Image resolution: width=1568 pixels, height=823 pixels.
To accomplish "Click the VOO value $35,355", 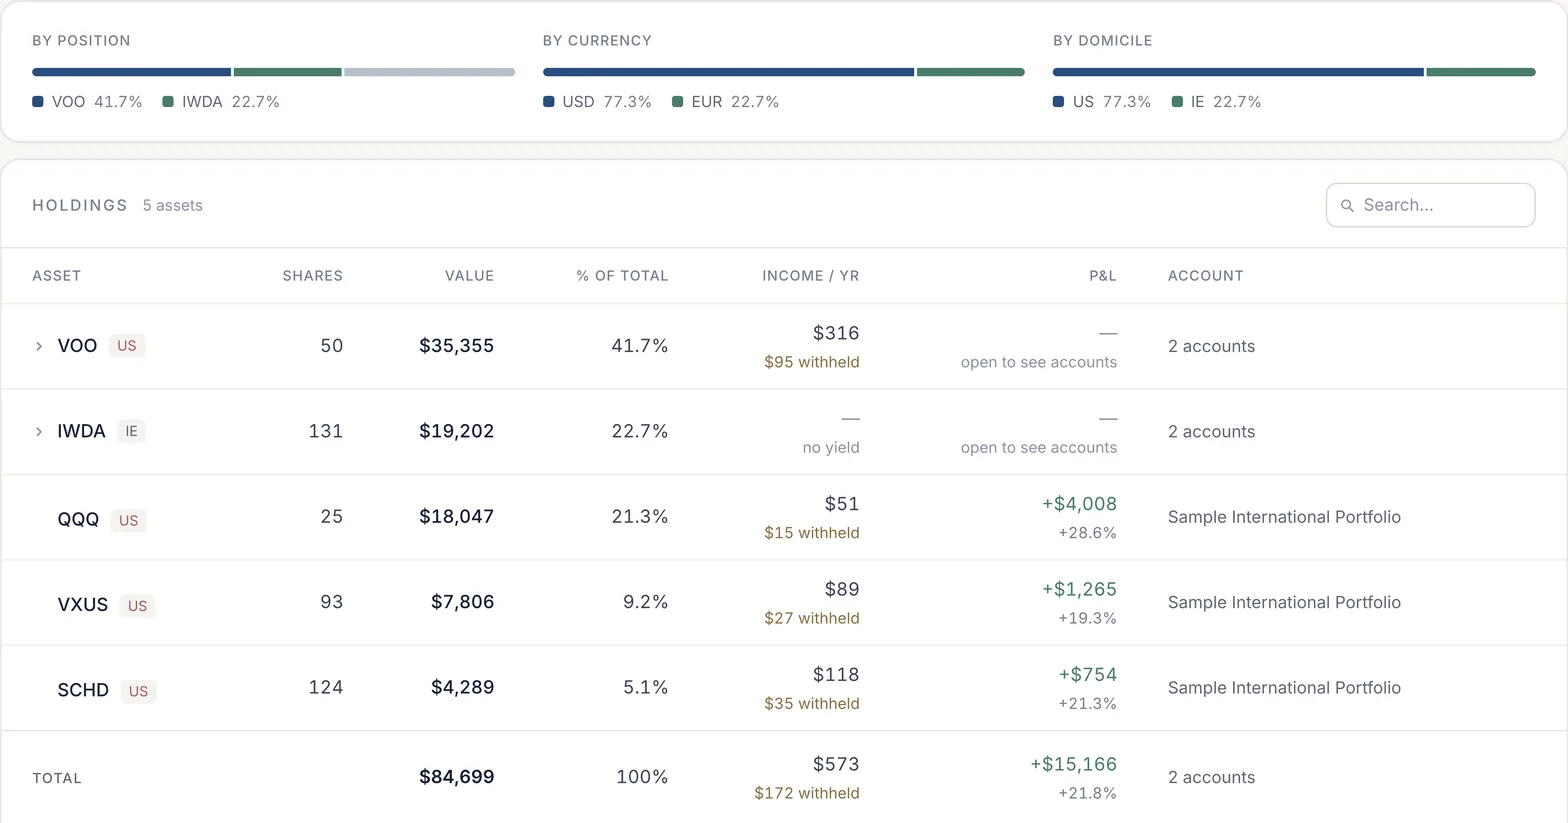I will coord(457,346).
